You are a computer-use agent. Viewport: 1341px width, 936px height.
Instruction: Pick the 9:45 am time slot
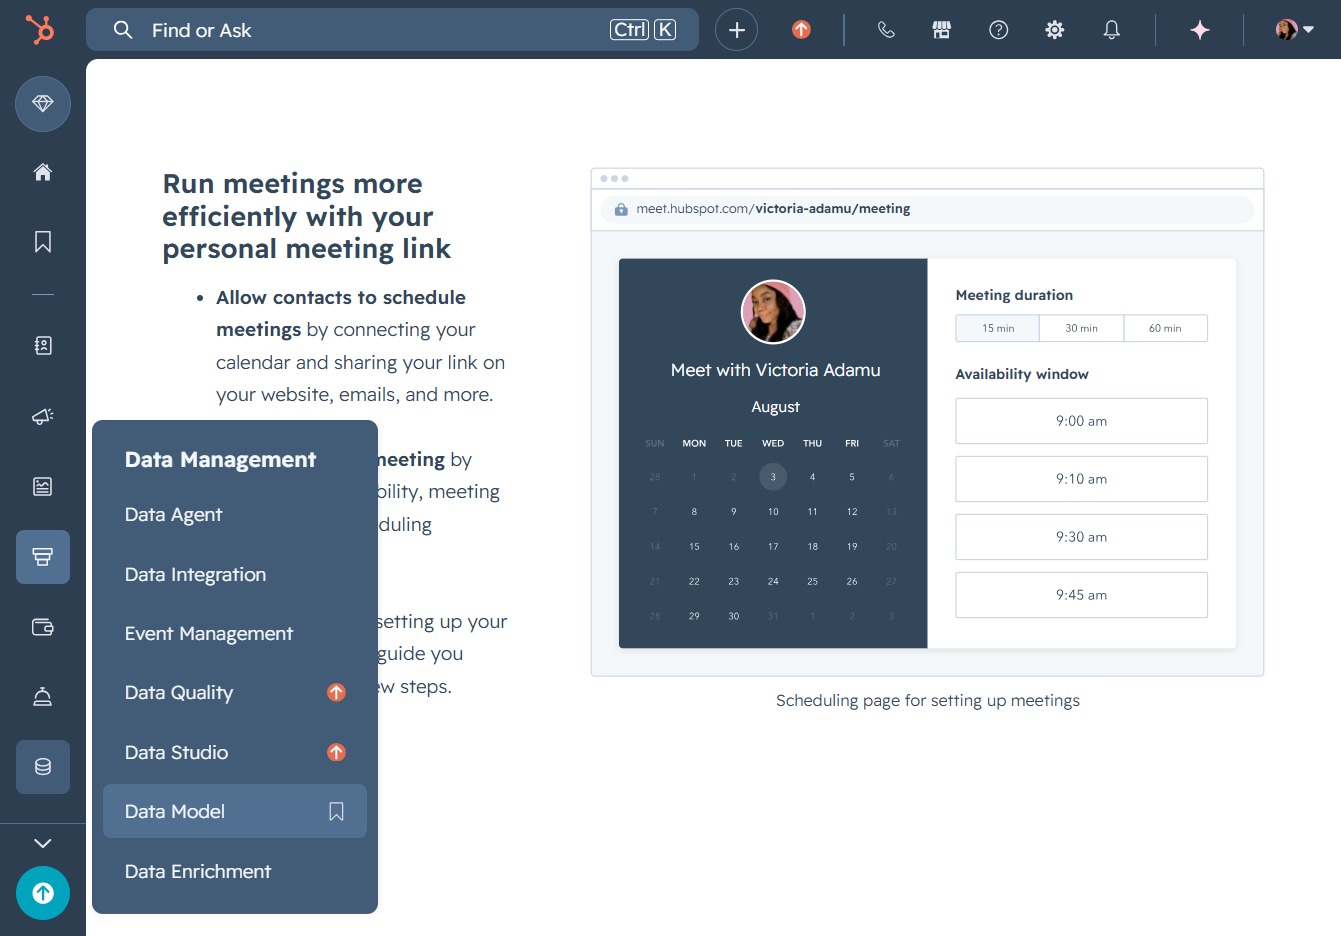click(x=1081, y=595)
